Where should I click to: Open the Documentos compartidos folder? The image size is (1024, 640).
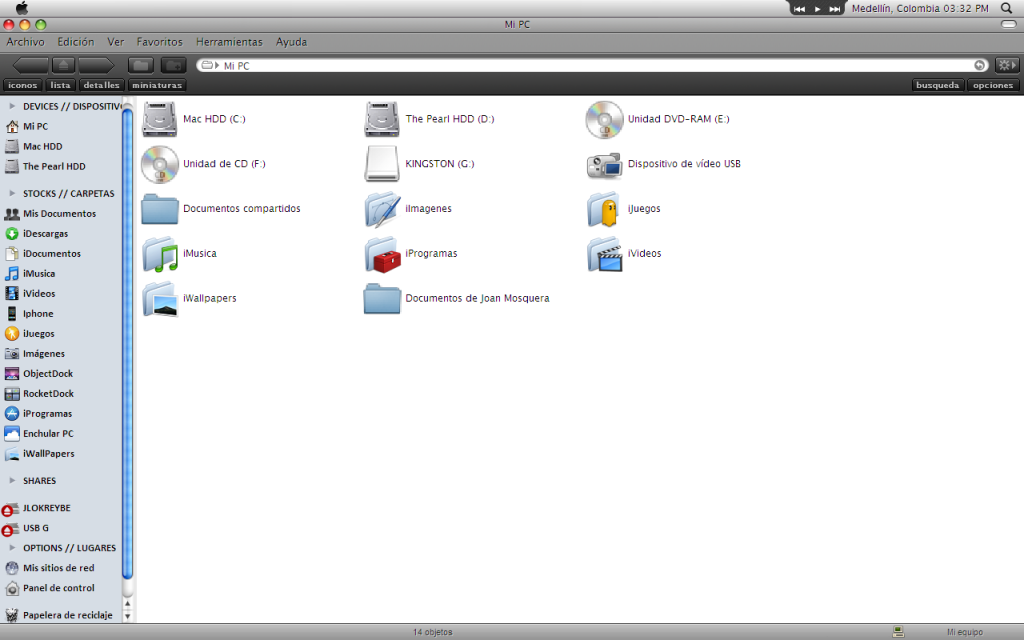tap(221, 209)
